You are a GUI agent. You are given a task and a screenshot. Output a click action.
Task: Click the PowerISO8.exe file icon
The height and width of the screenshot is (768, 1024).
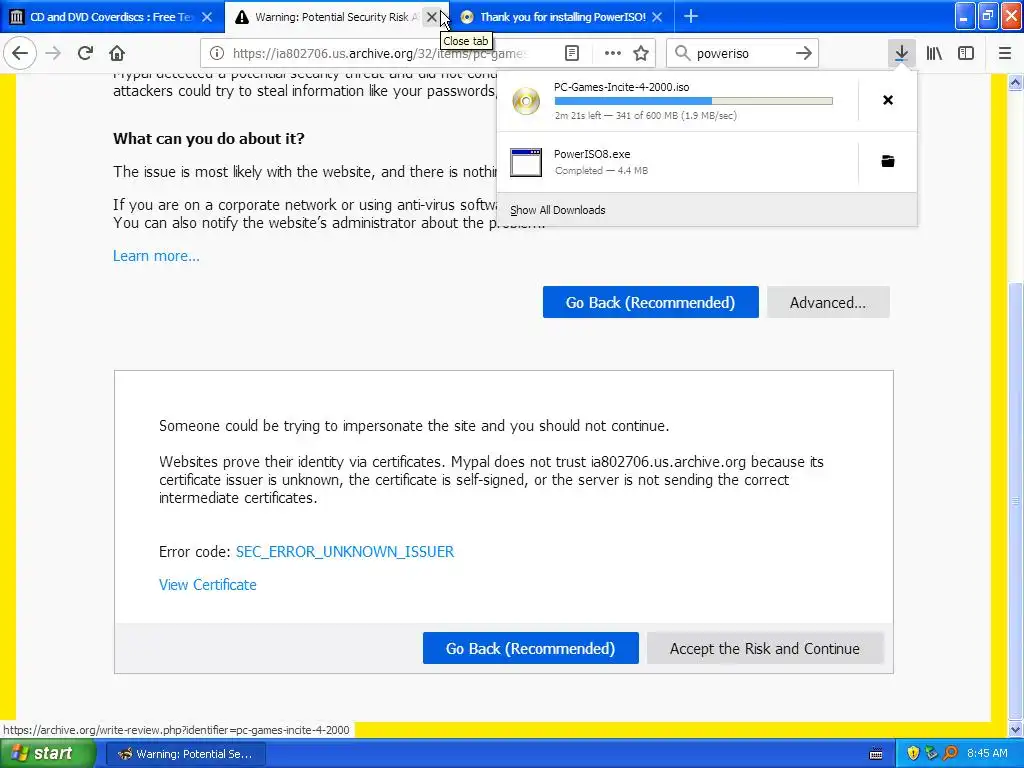[526, 162]
